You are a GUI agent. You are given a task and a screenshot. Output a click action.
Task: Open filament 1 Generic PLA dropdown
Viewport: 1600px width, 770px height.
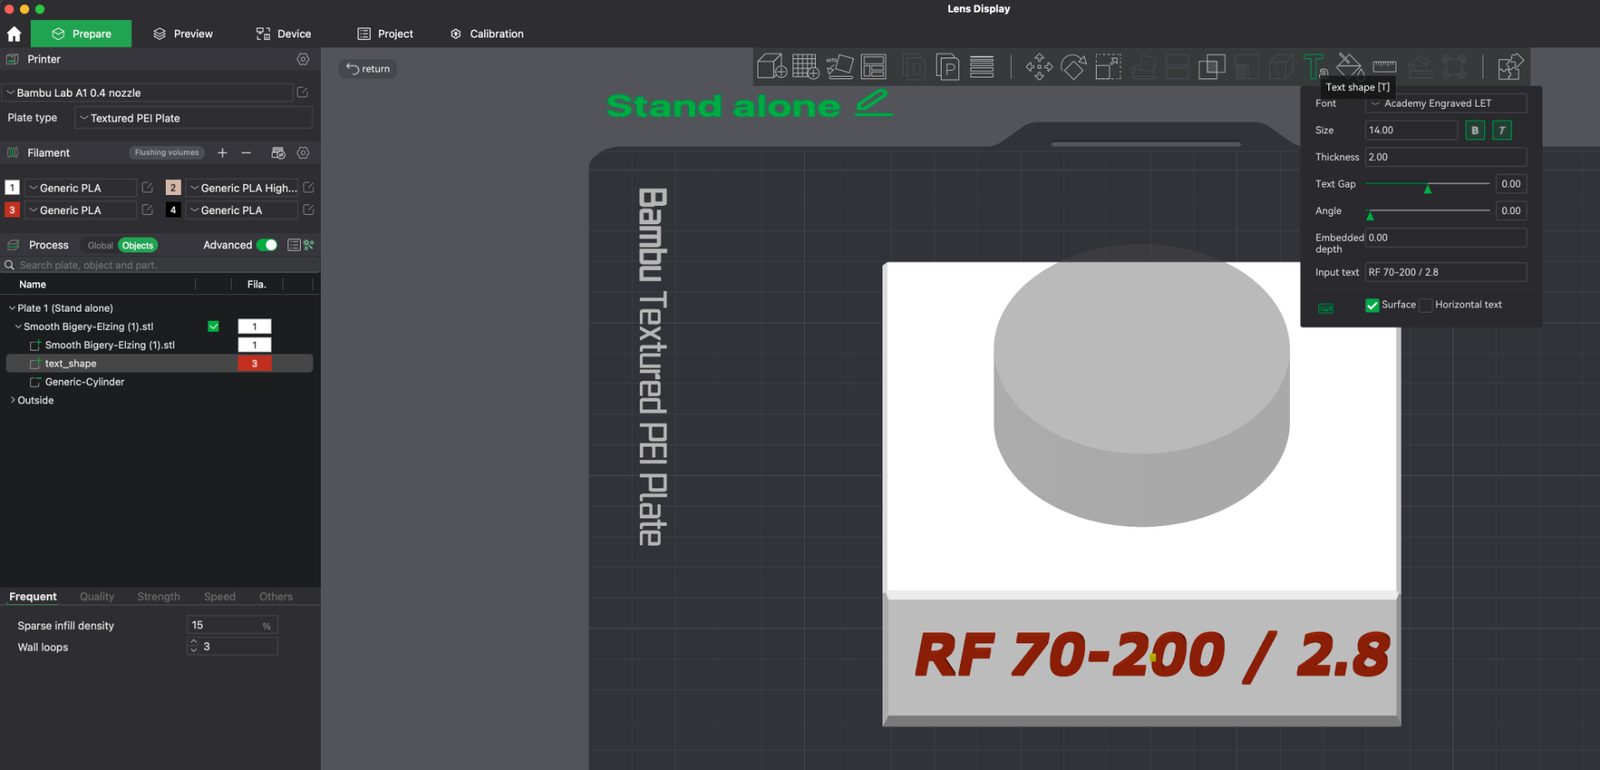tap(81, 187)
